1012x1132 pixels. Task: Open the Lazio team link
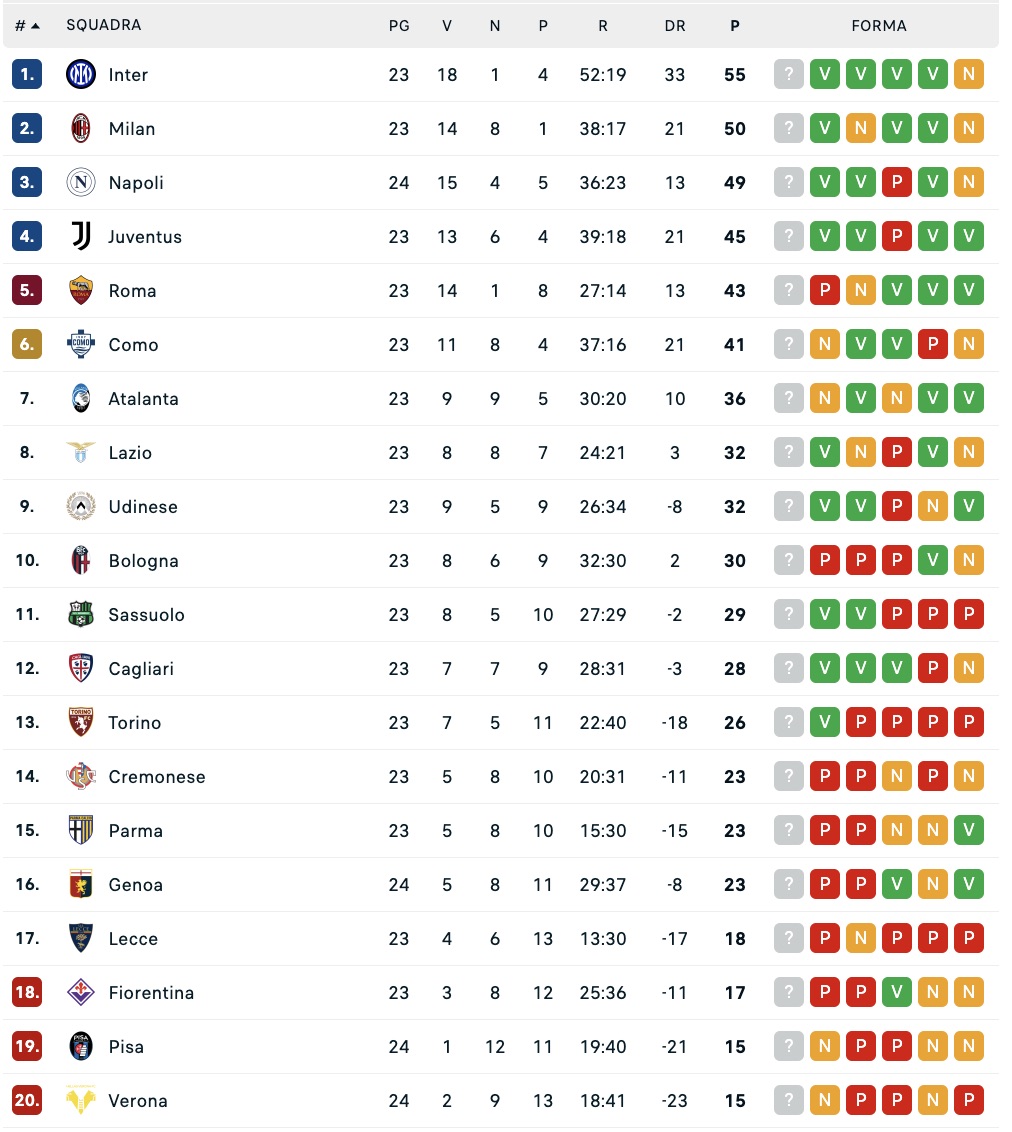[x=130, y=453]
